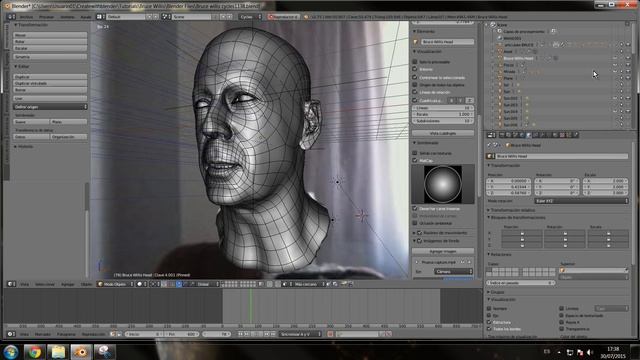Click the Info editor type icon

point(11,17)
